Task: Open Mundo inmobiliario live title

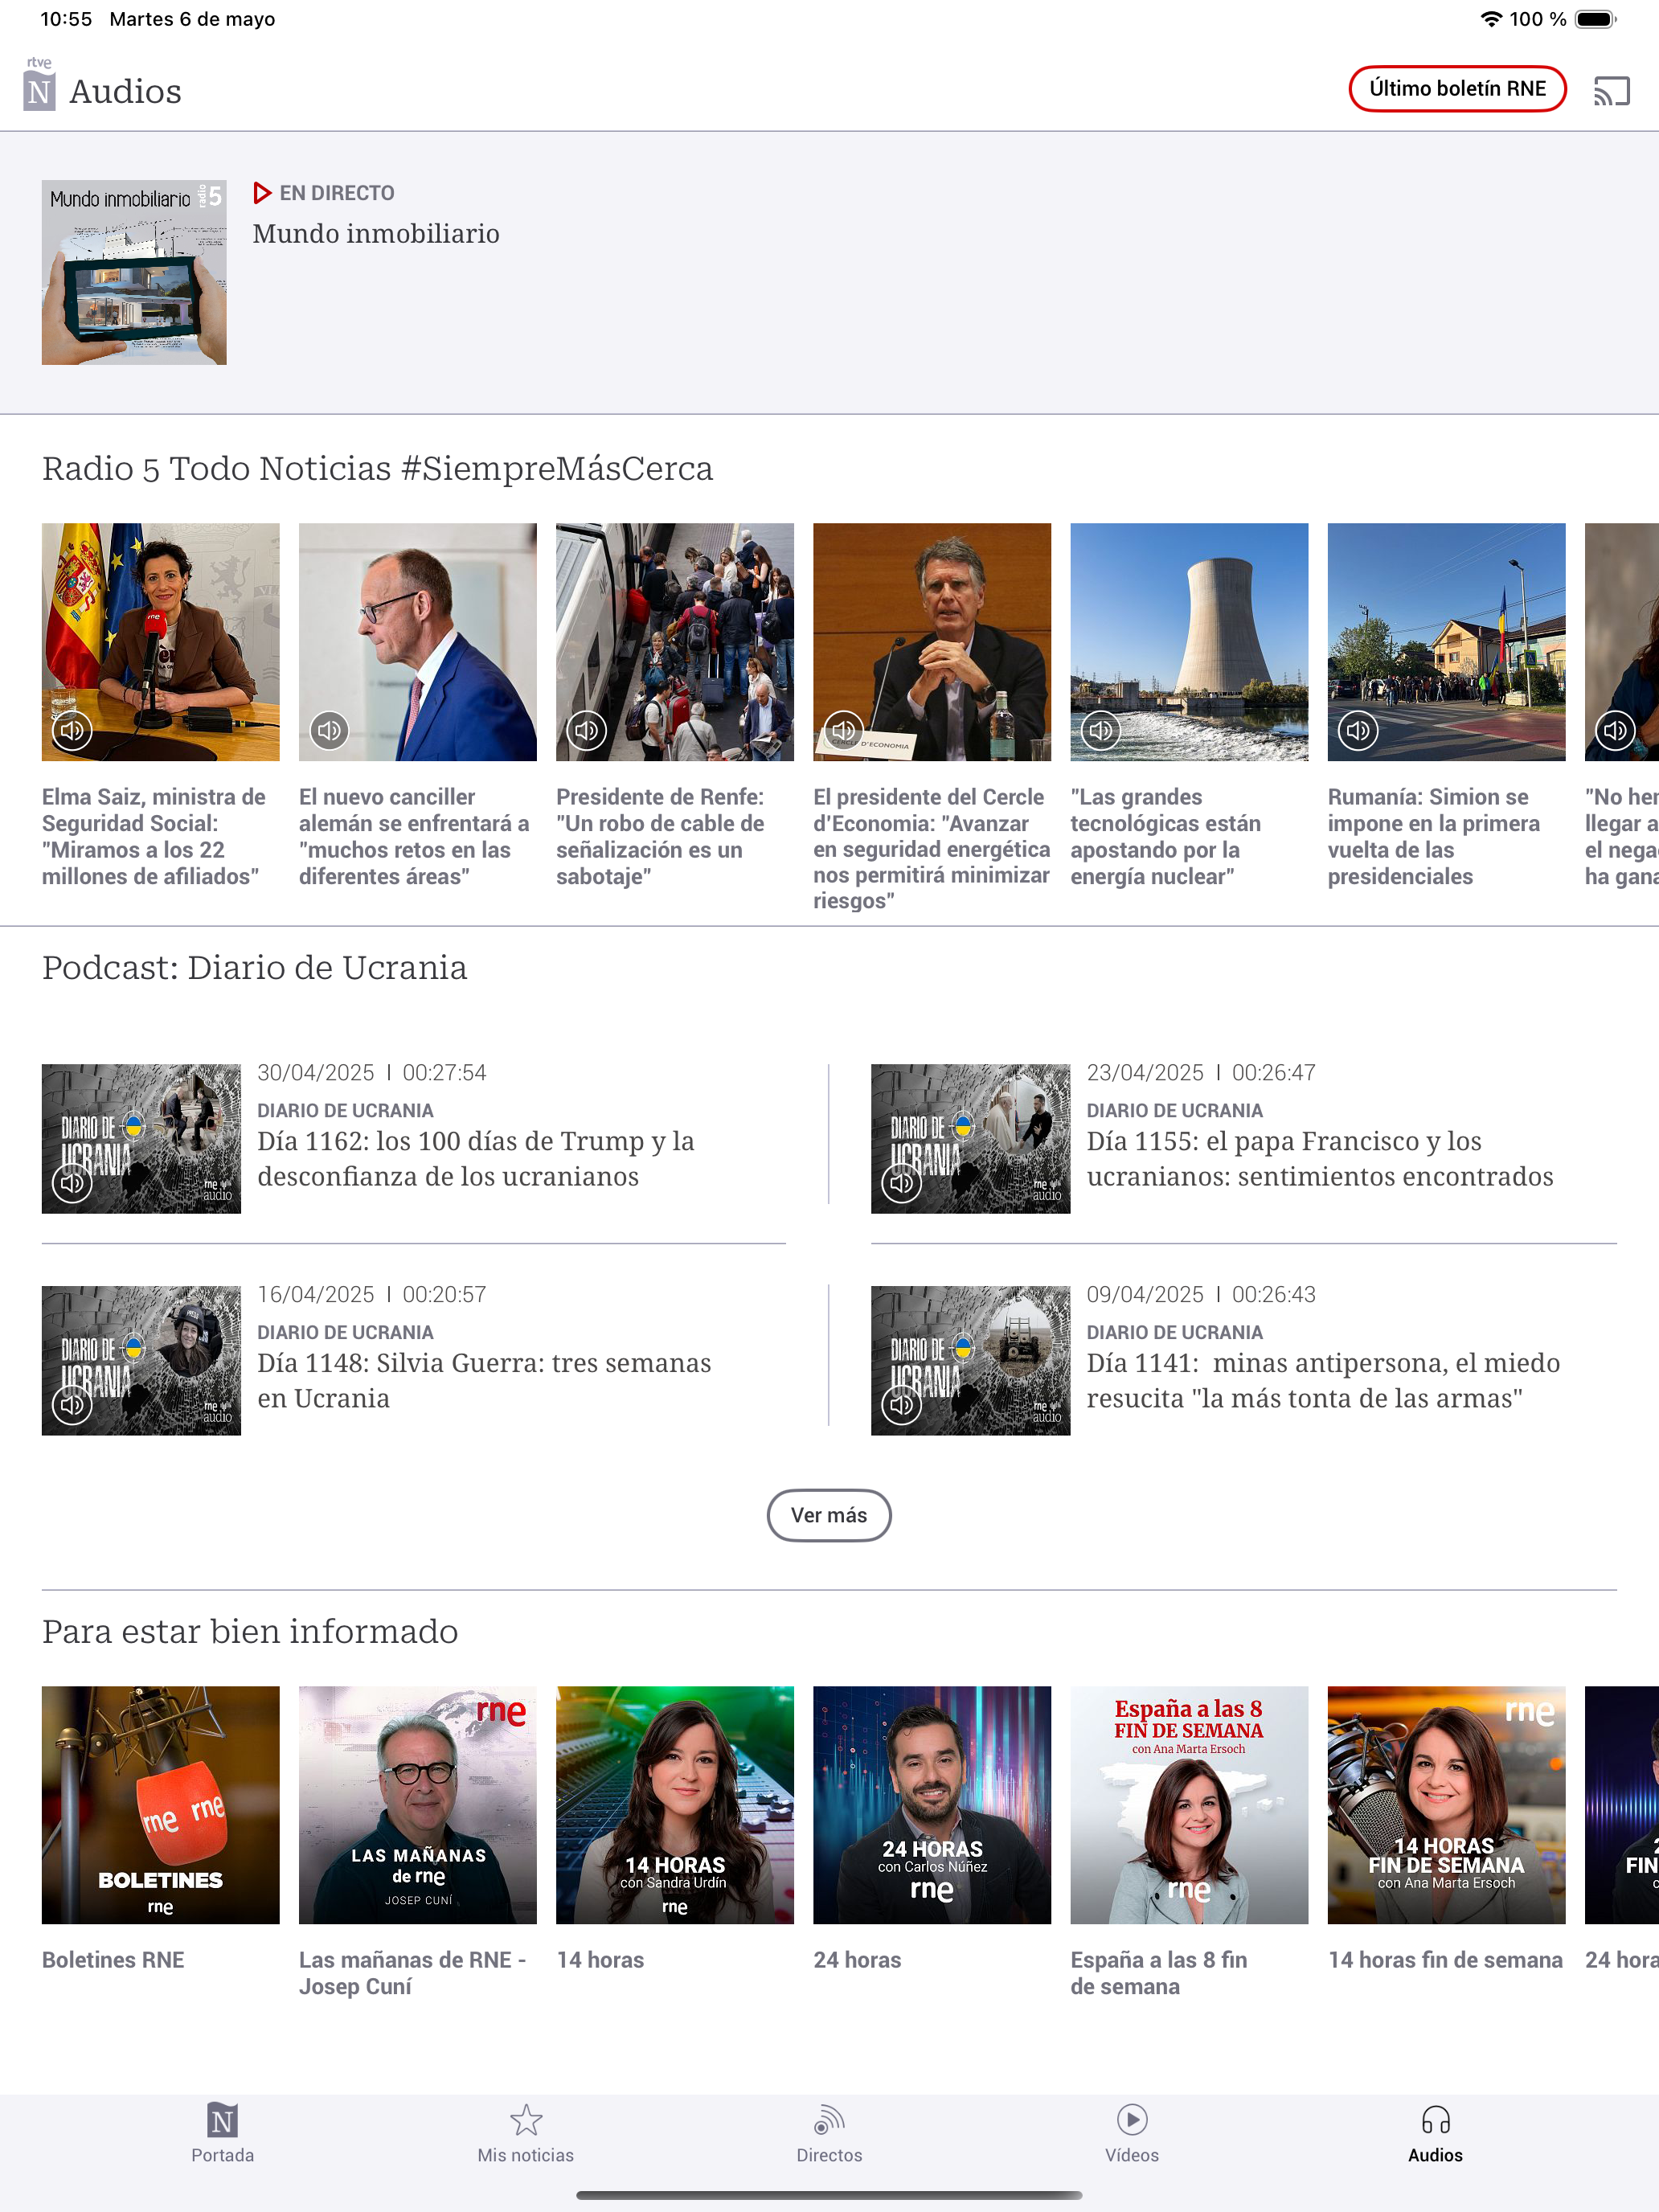Action: click(x=376, y=234)
